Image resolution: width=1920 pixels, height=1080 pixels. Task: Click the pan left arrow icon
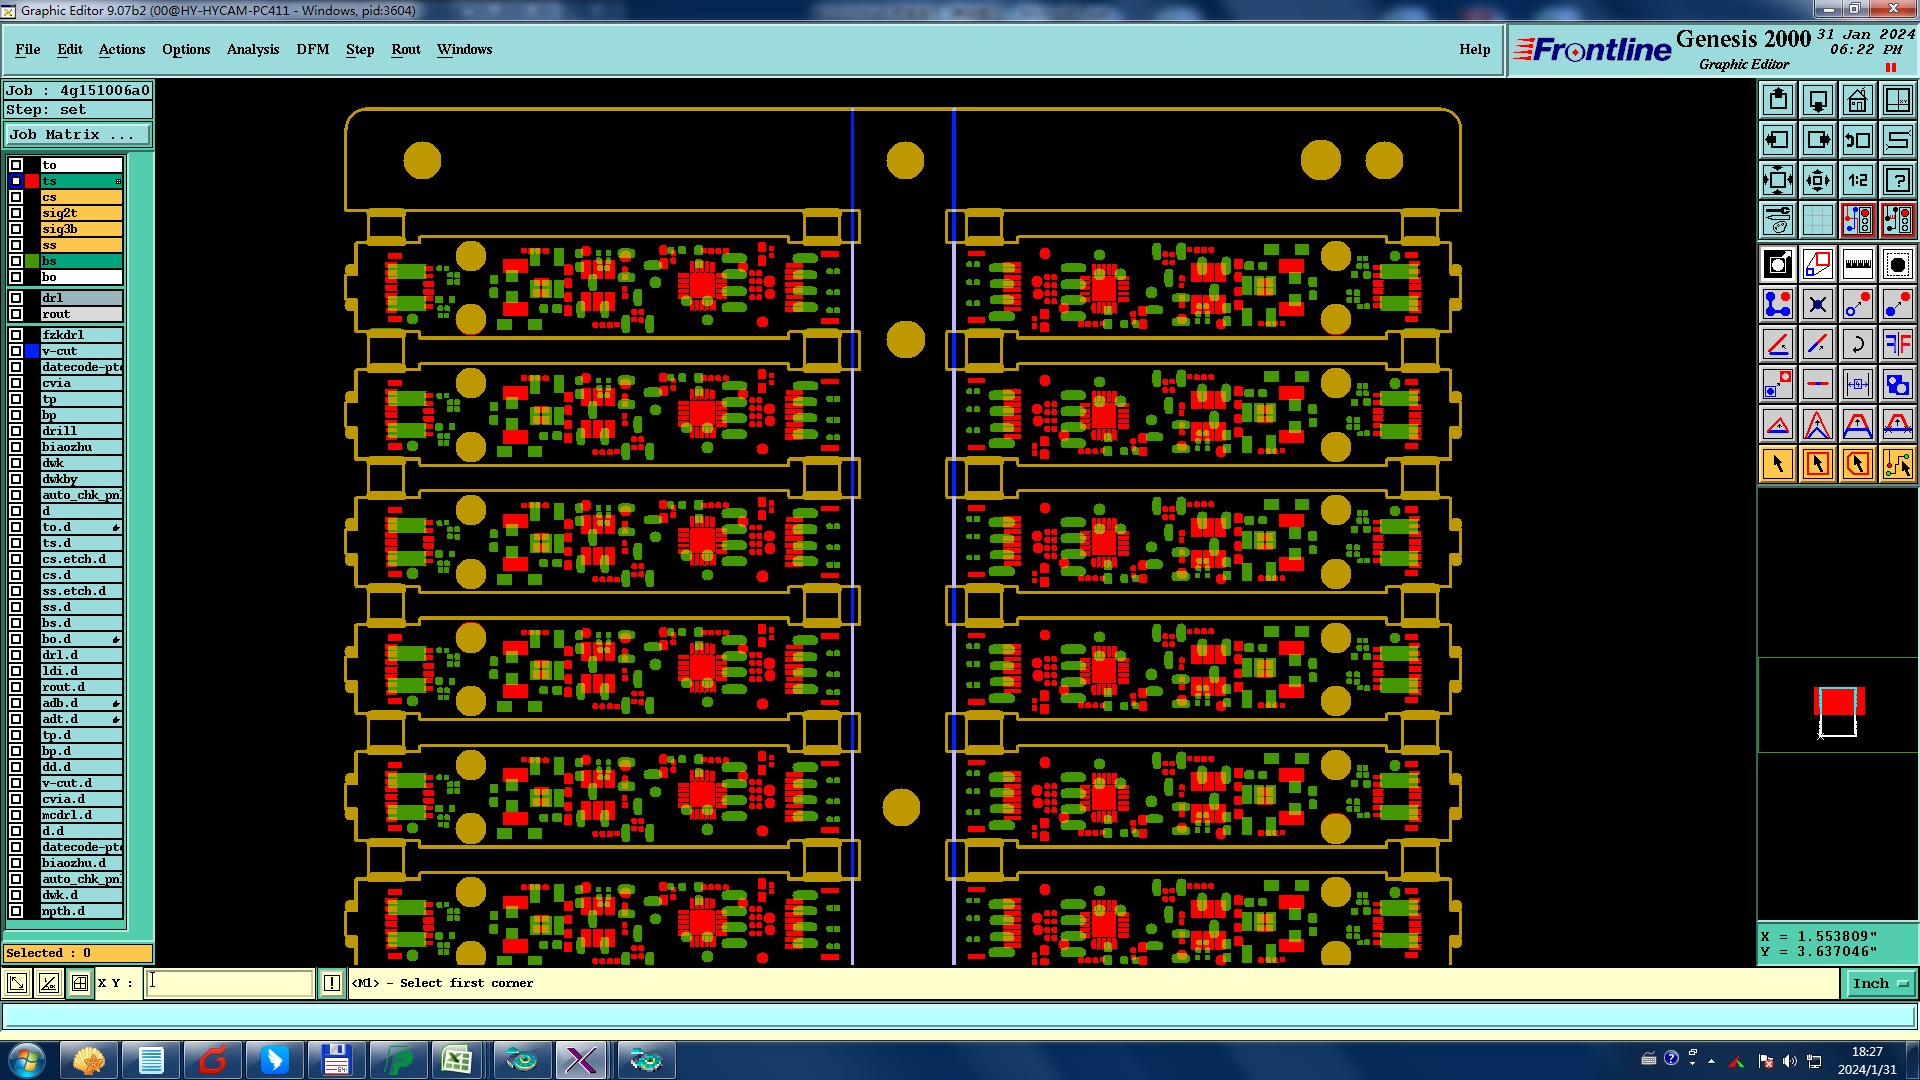(1778, 140)
